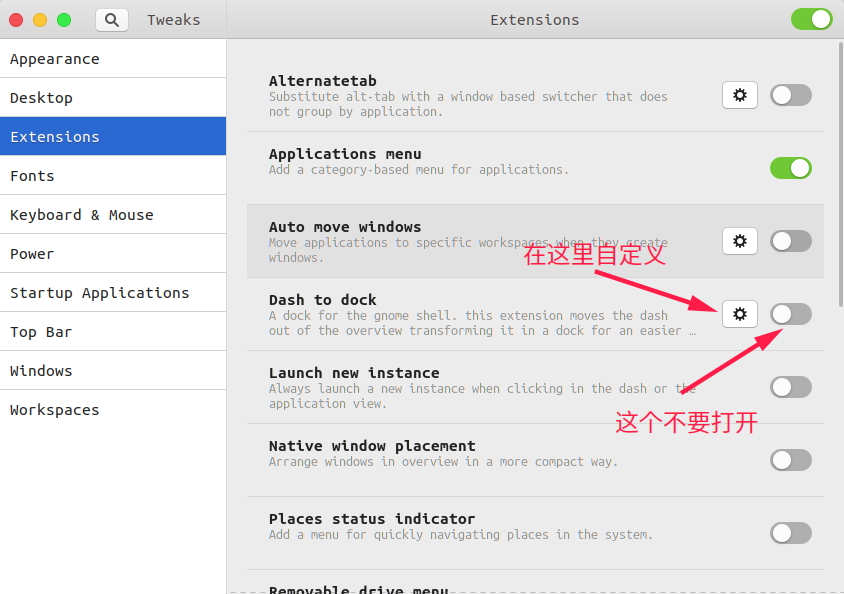844x594 pixels.
Task: Click 'Arrange windows in overview' description
Action: (x=443, y=462)
